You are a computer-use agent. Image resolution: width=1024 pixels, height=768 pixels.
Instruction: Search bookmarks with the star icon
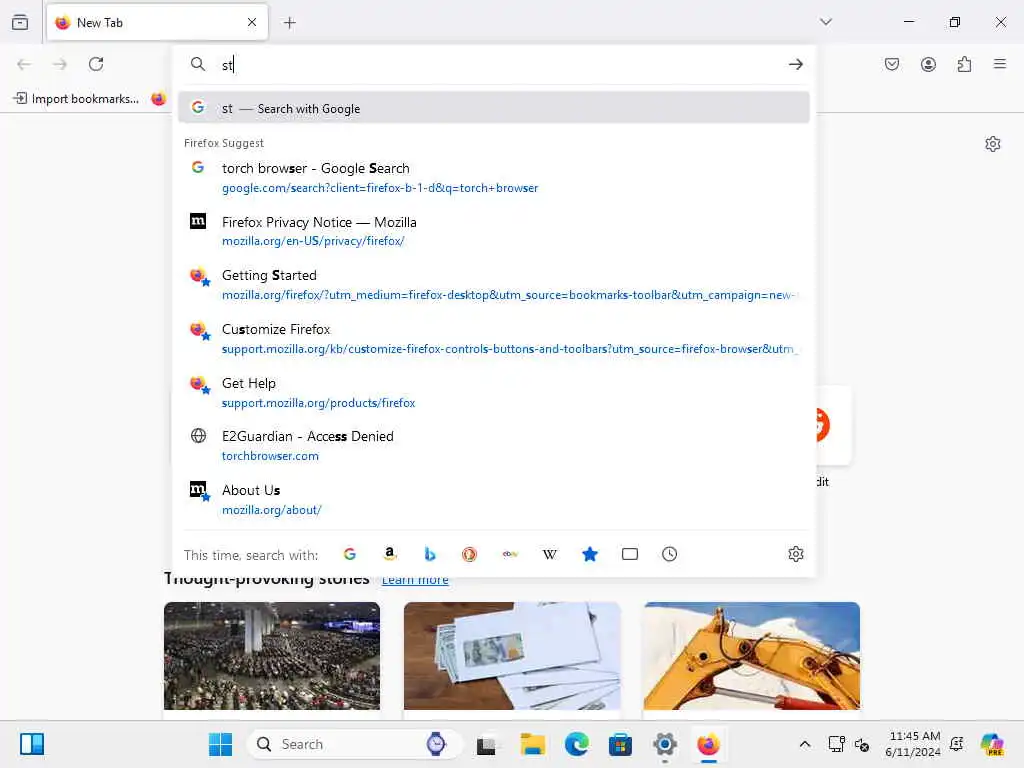(590, 554)
